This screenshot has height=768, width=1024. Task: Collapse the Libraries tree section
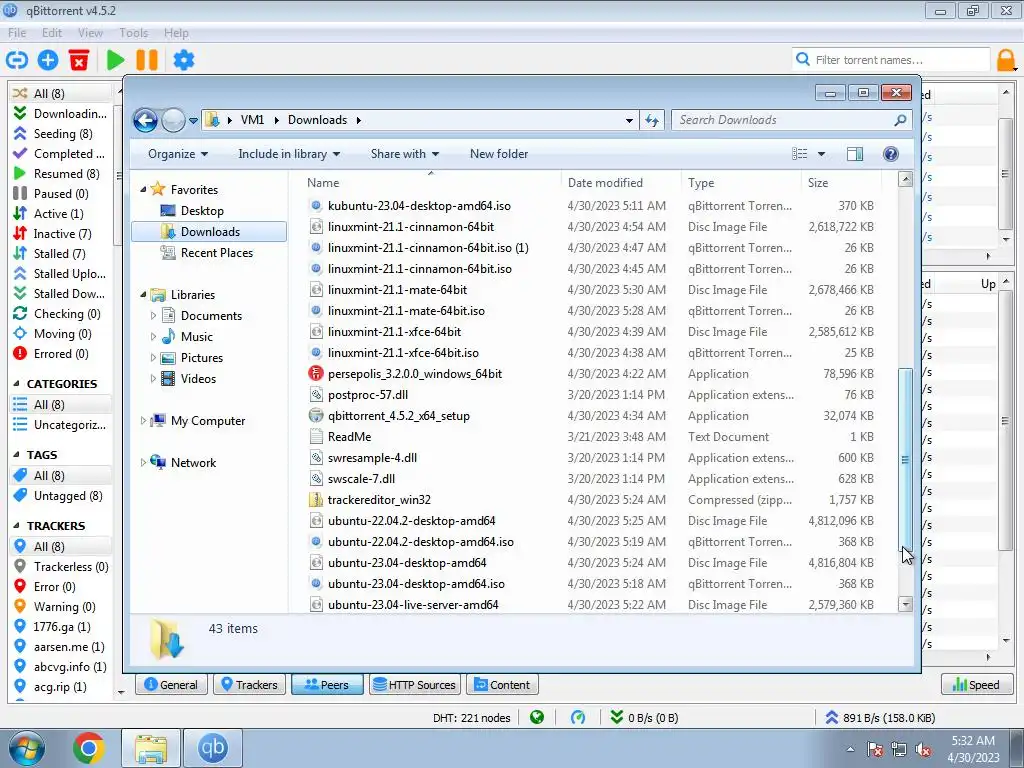pyautogui.click(x=143, y=295)
